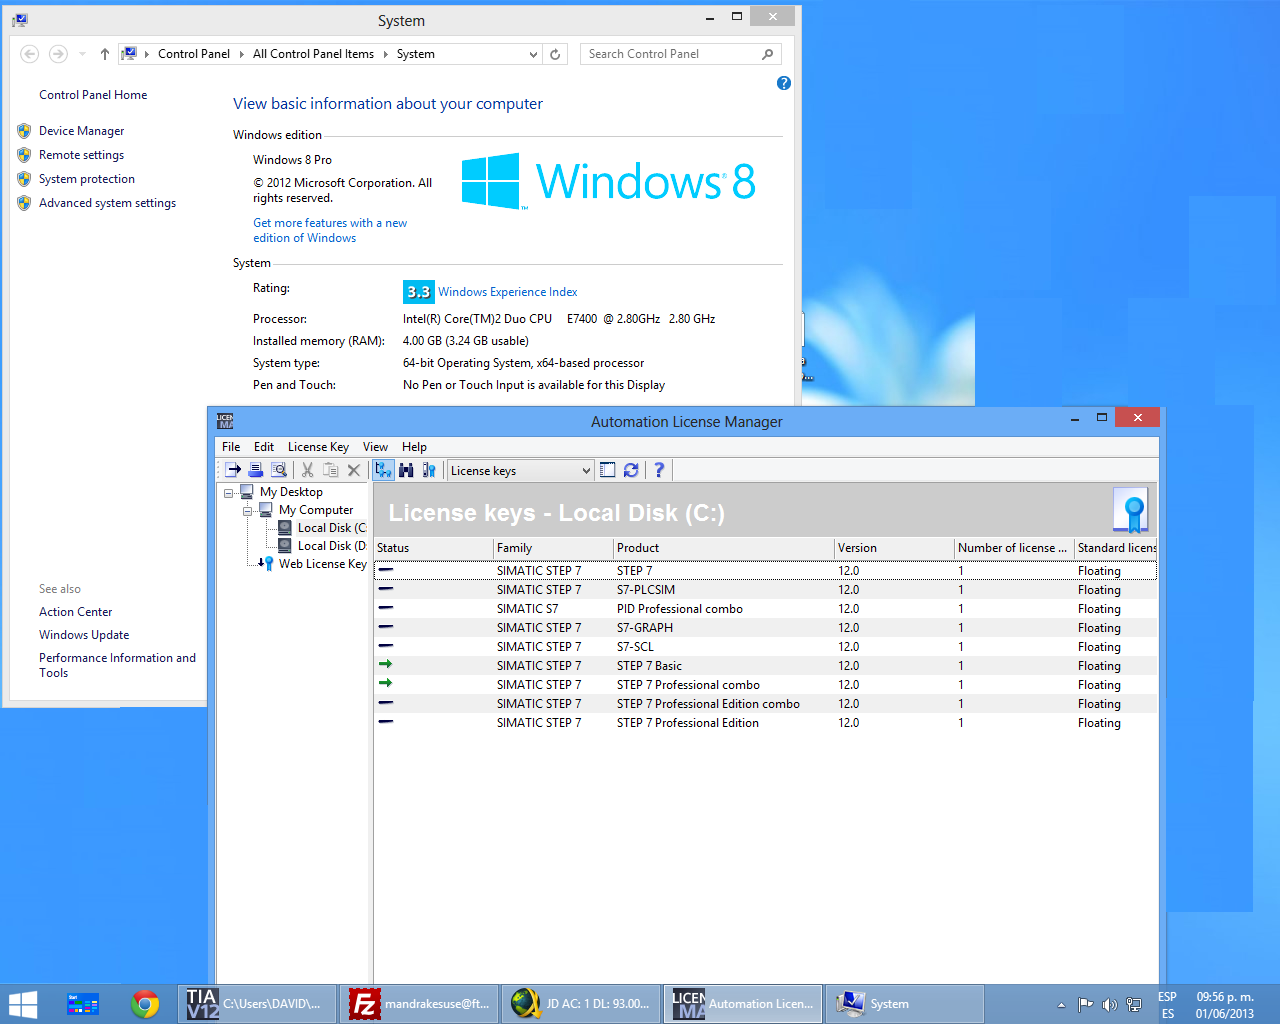Open Advanced system settings link
The image size is (1280, 1024).
click(107, 203)
